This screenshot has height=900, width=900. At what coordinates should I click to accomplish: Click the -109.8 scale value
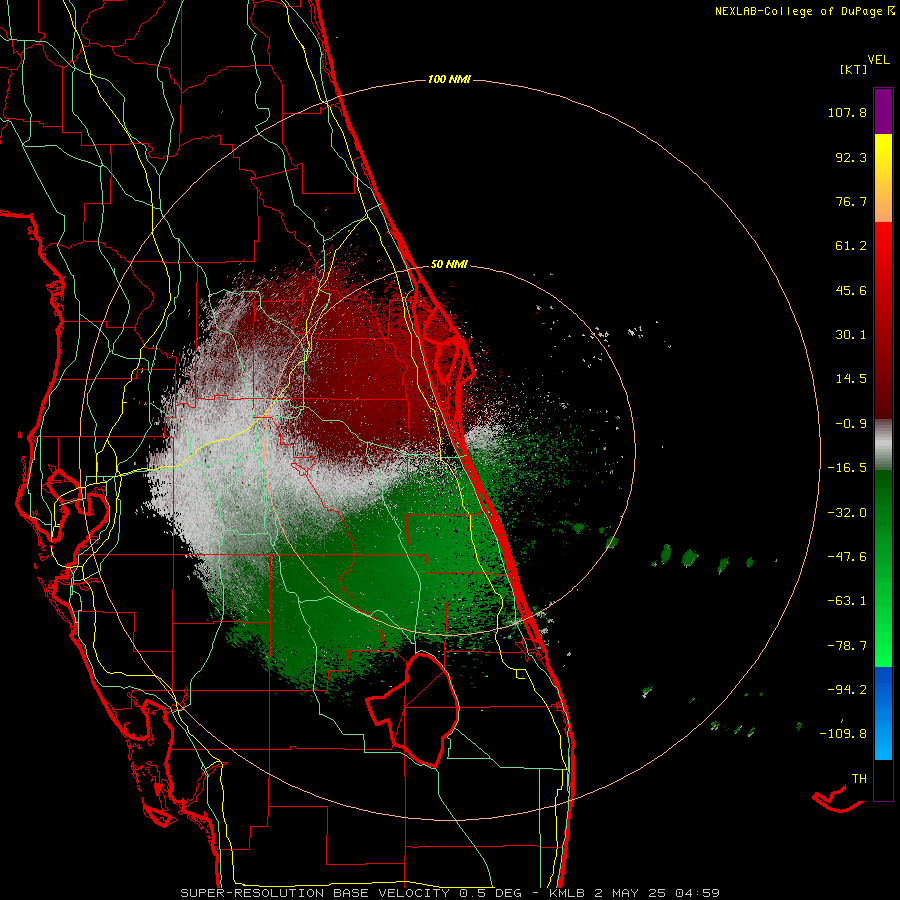point(843,734)
